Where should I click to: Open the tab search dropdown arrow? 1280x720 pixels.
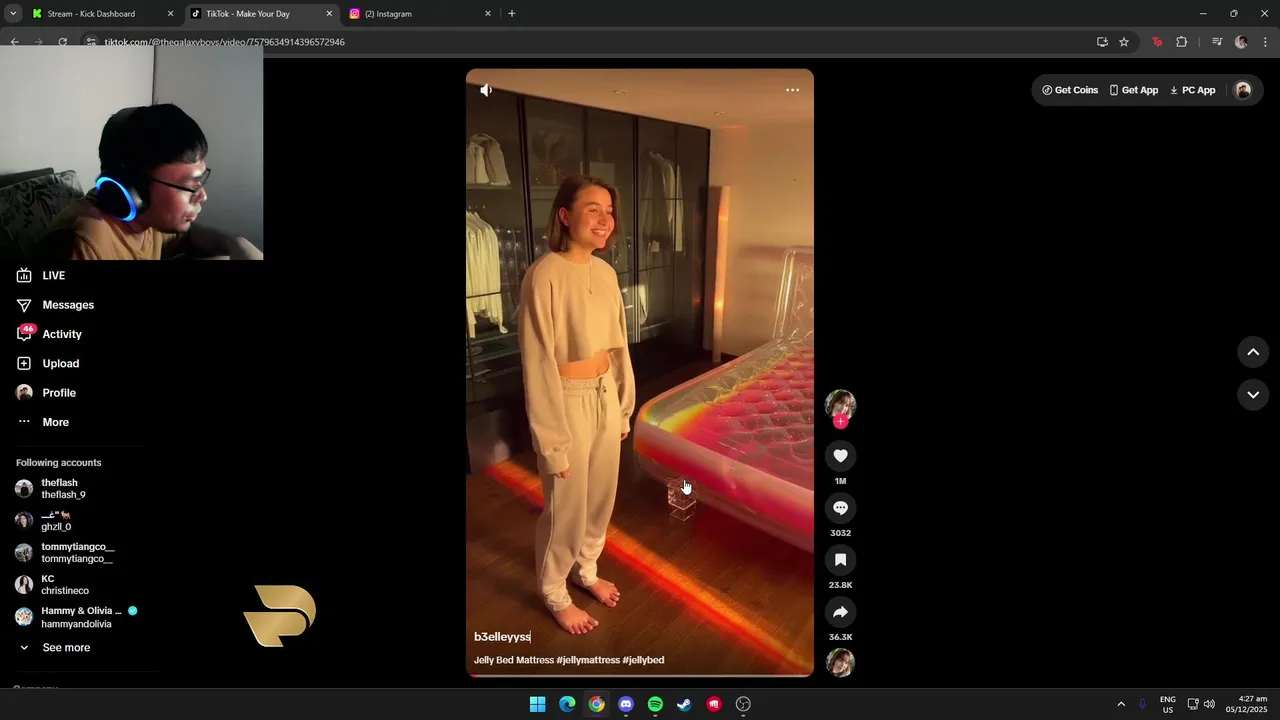point(13,14)
